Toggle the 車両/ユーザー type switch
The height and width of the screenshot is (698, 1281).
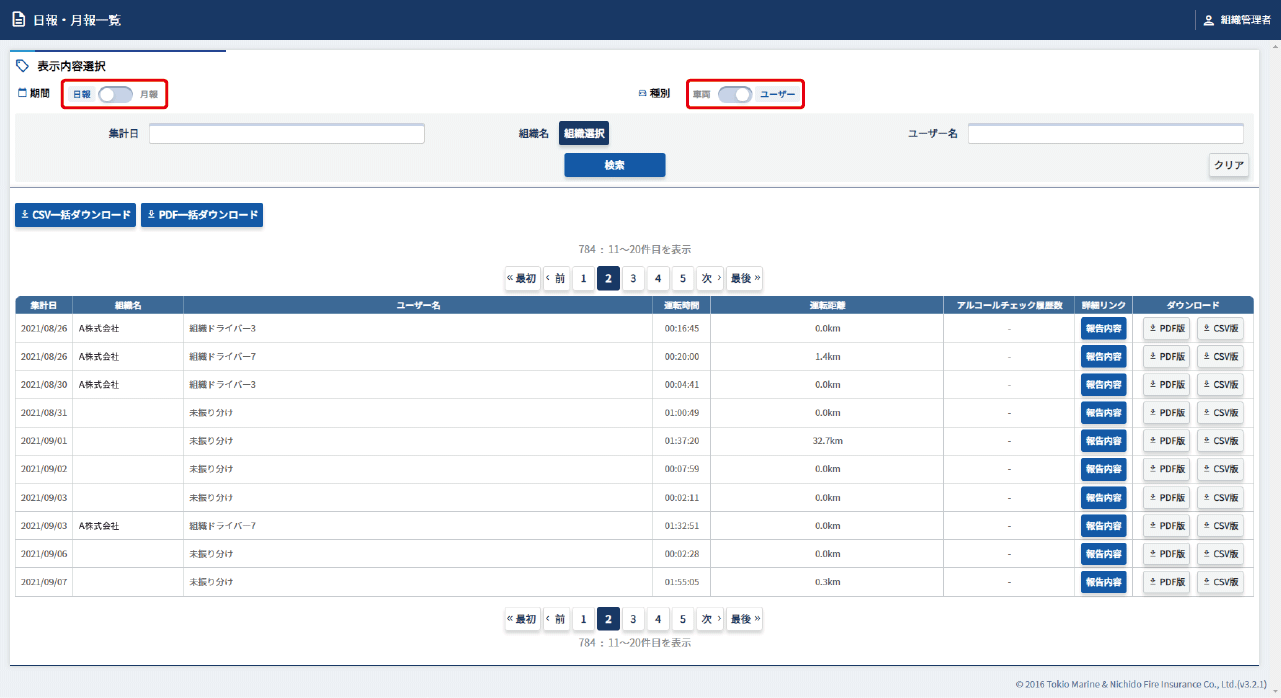click(735, 94)
